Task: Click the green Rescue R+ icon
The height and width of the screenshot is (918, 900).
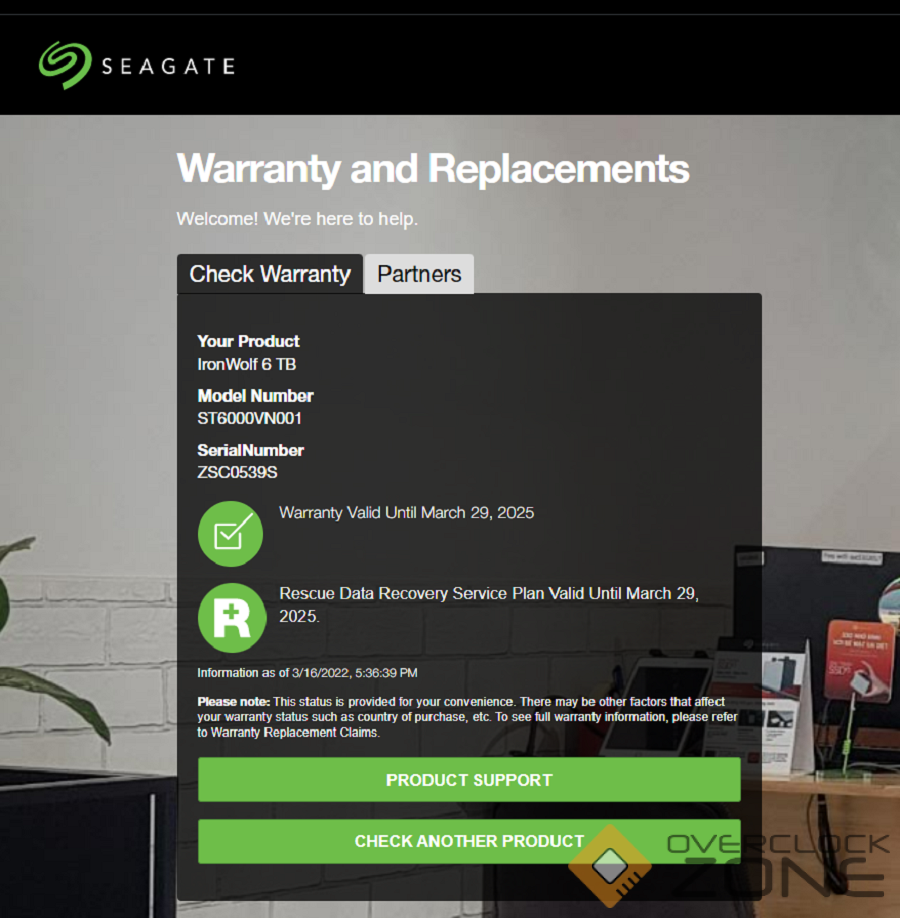Action: 232,618
